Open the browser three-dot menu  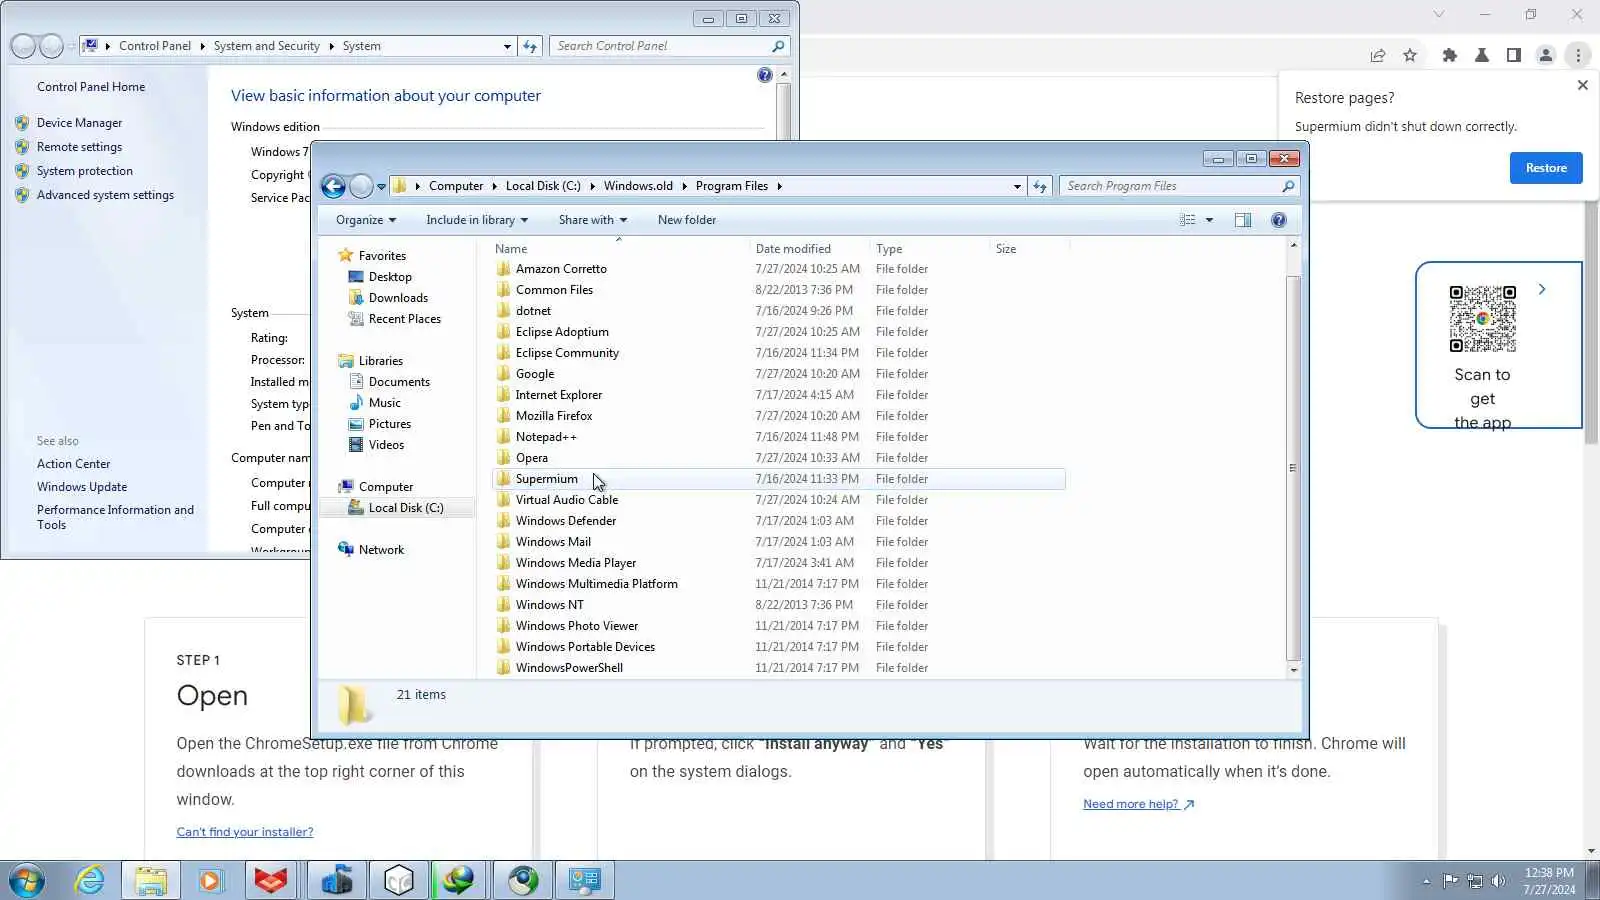coord(1578,55)
